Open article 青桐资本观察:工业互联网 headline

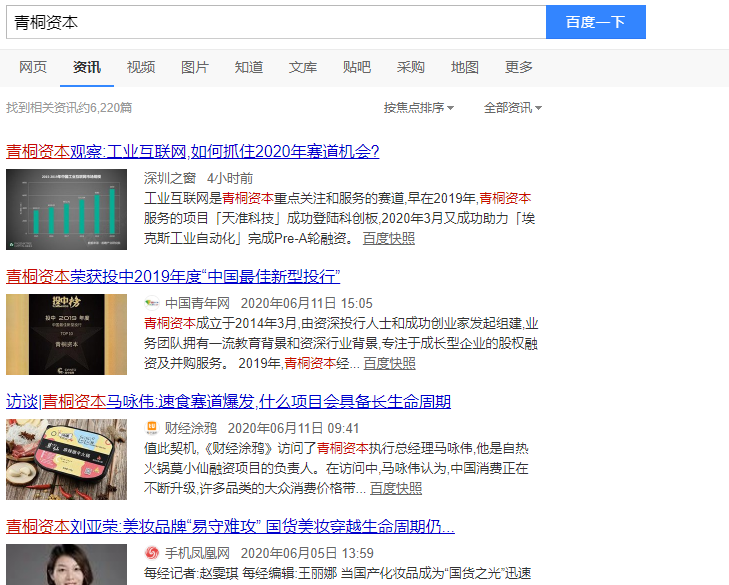tap(192, 152)
